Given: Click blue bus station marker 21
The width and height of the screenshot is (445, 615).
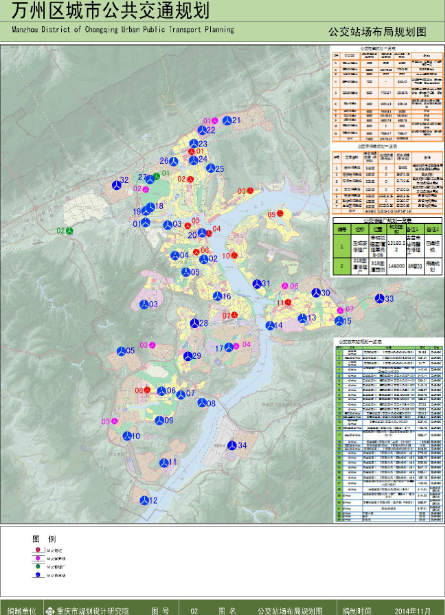Looking at the screenshot, I should click(227, 120).
